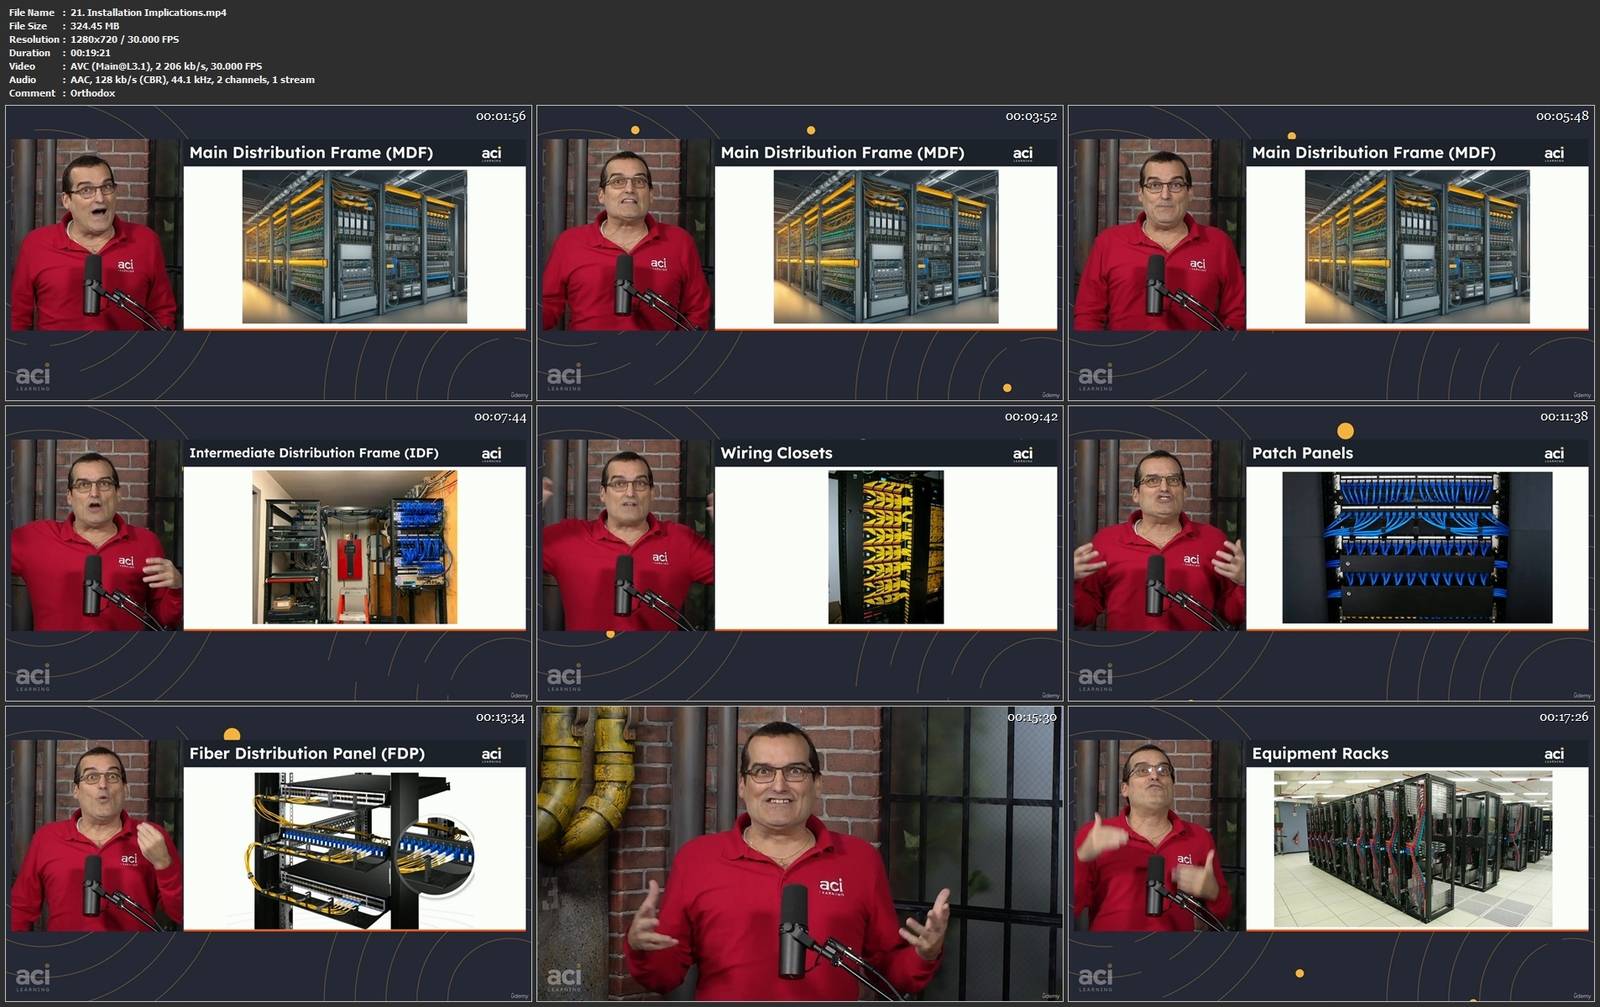Click the 00:17:26 timestamp label
The width and height of the screenshot is (1600, 1007).
[x=1563, y=717]
